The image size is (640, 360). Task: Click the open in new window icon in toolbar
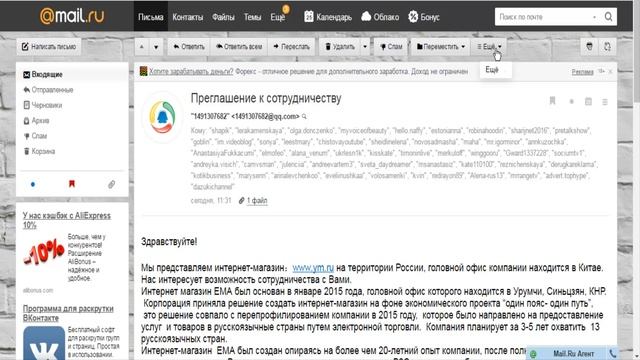point(607,47)
